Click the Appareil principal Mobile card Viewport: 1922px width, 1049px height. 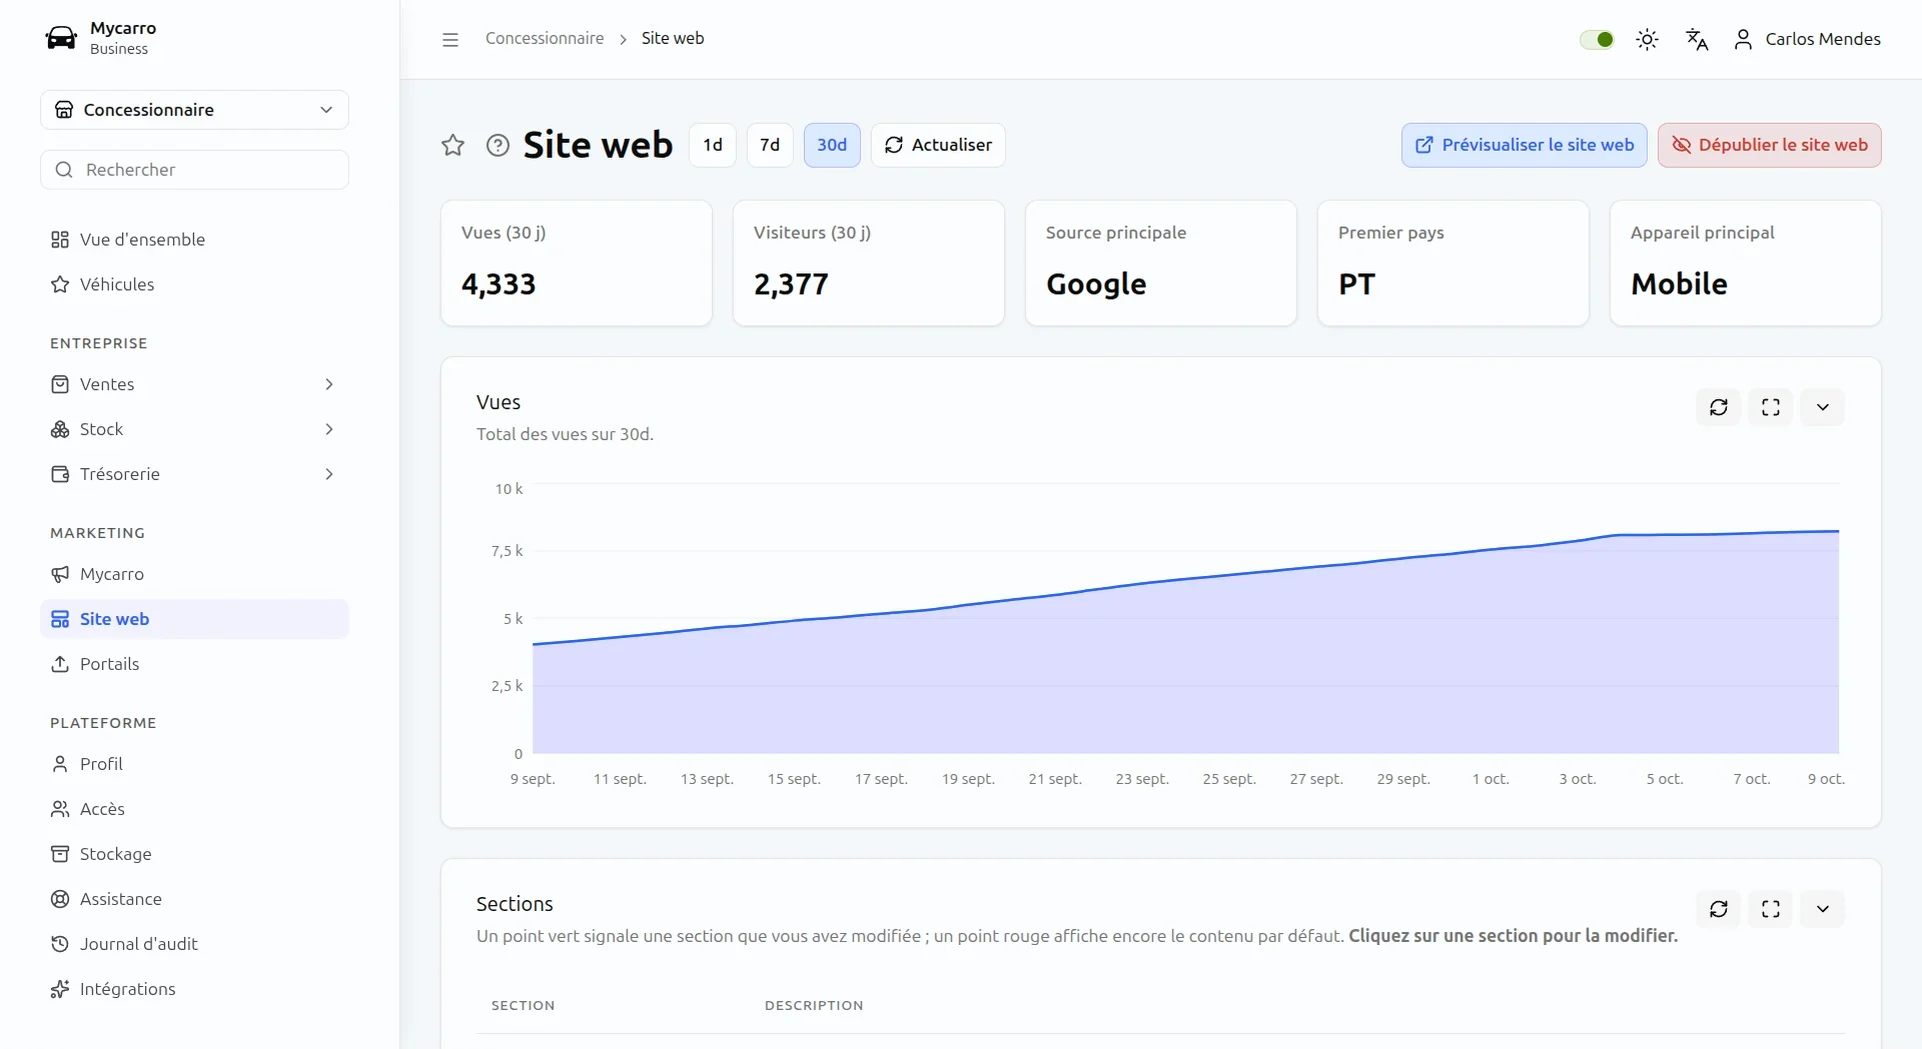[1746, 263]
